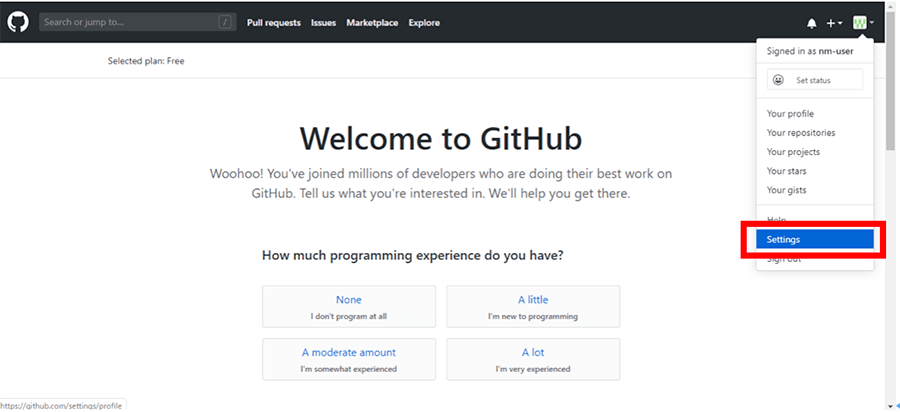Click the Signed in as nm-user text
Screen dimensions: 900x412
(x=810, y=51)
